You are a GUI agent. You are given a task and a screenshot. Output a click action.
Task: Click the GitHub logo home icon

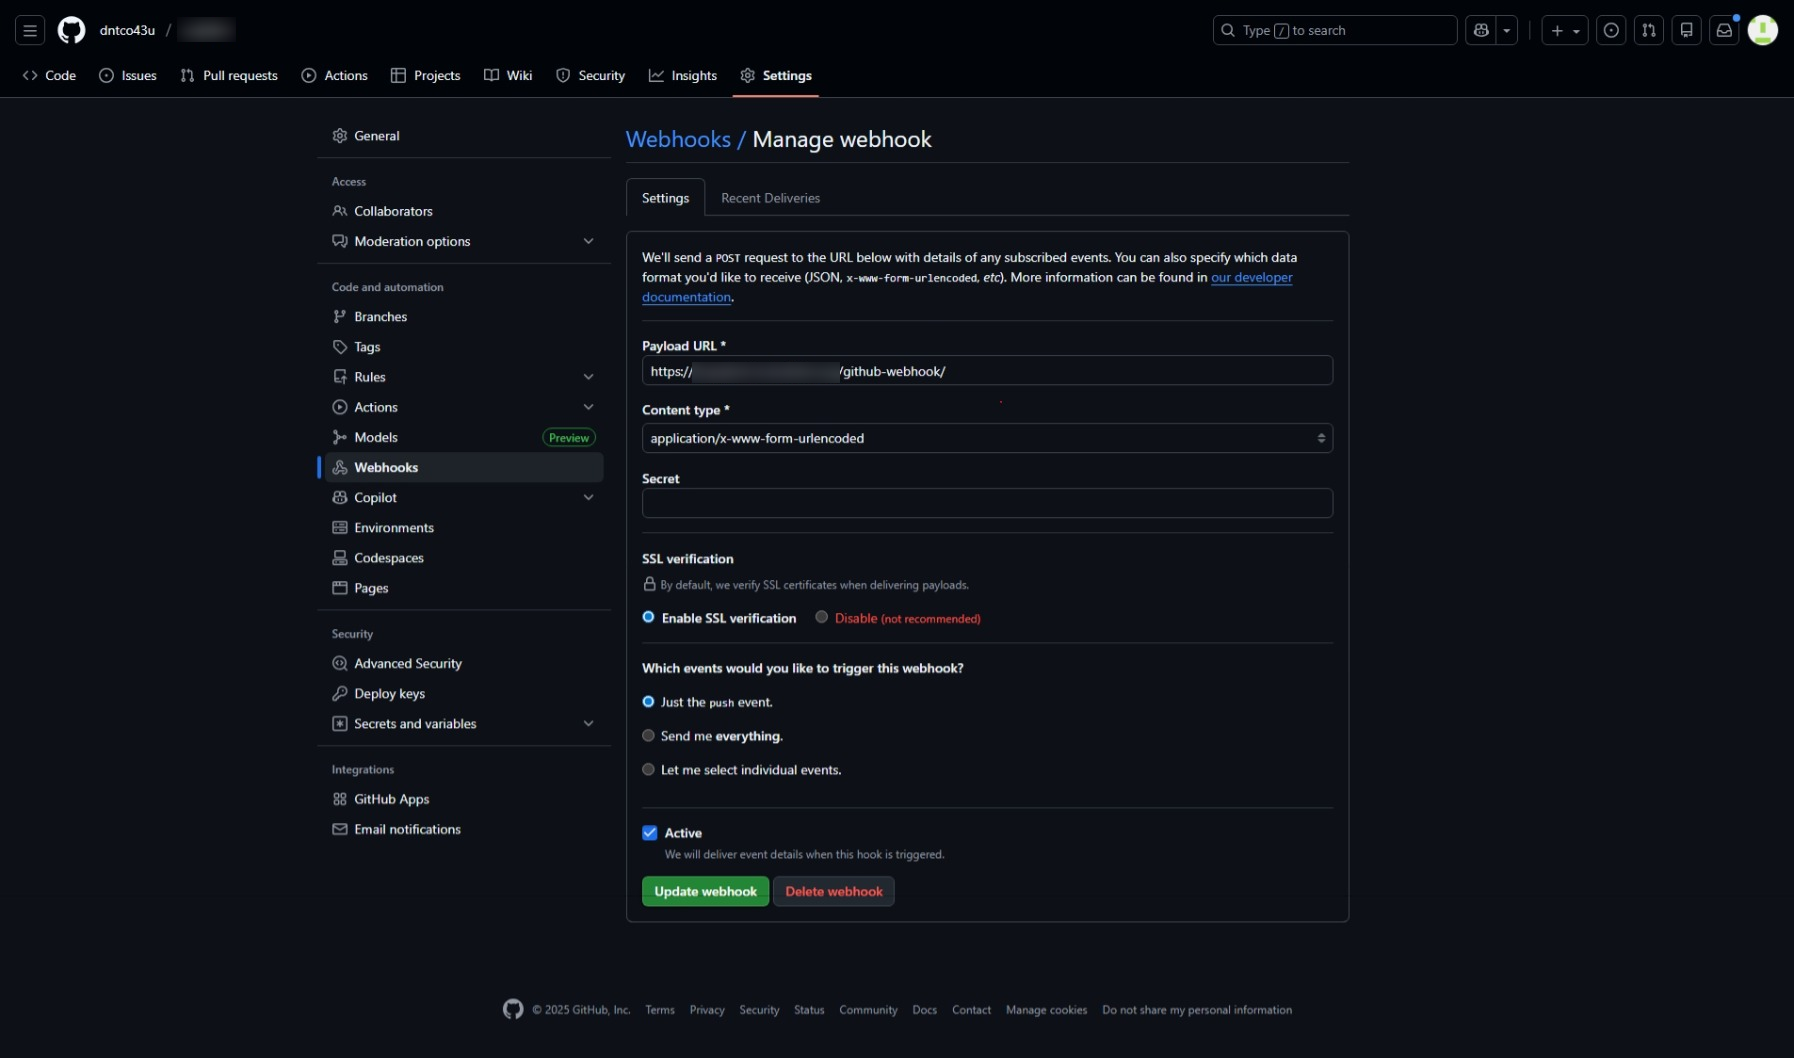pyautogui.click(x=71, y=30)
